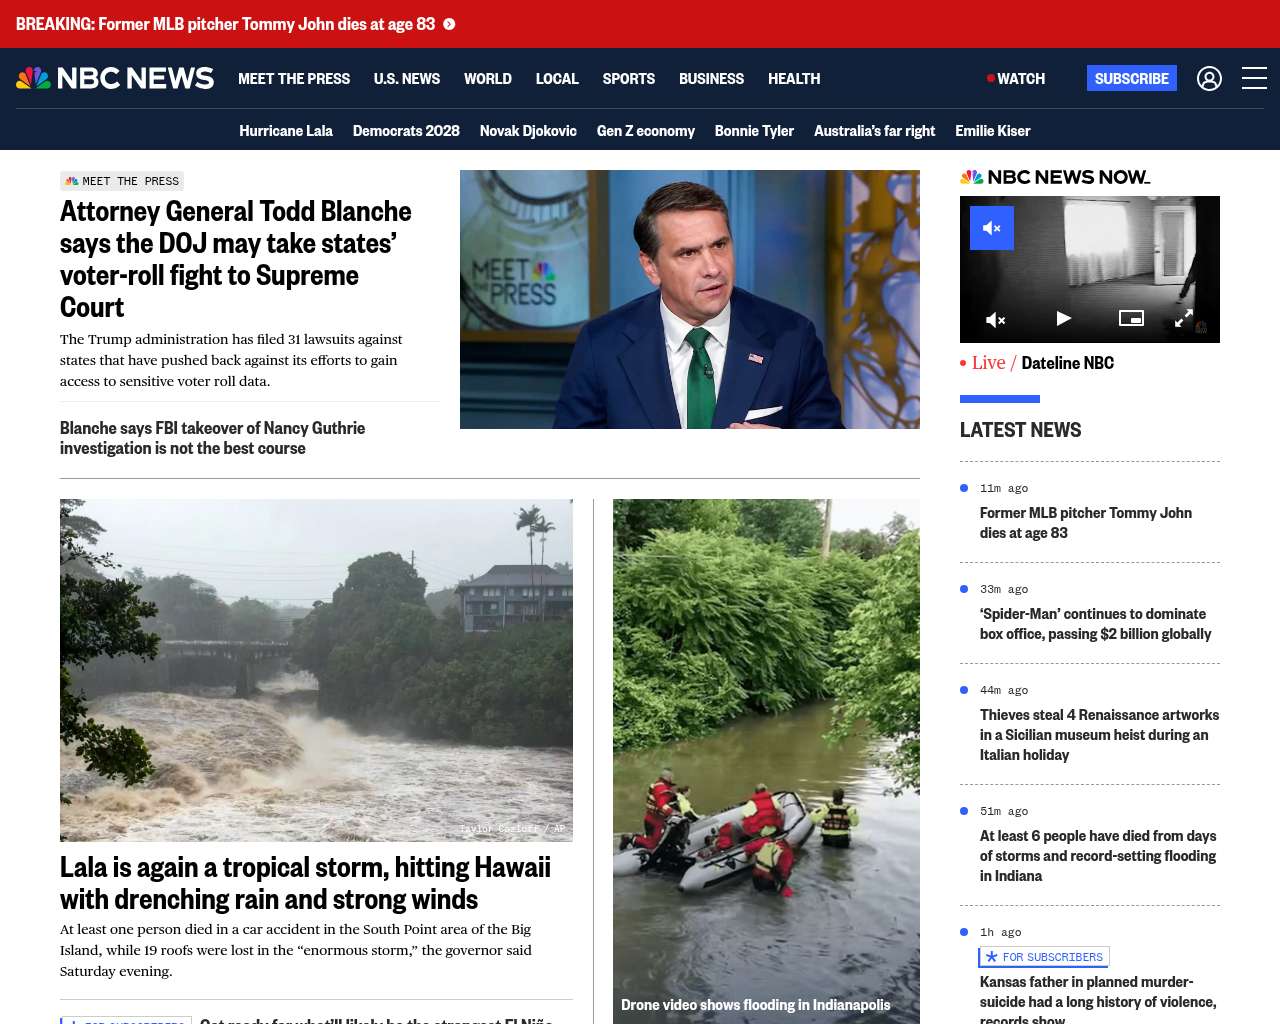Viewport: 1280px width, 1024px height.
Task: Open latest news item on Tommy John
Action: coord(1086,523)
